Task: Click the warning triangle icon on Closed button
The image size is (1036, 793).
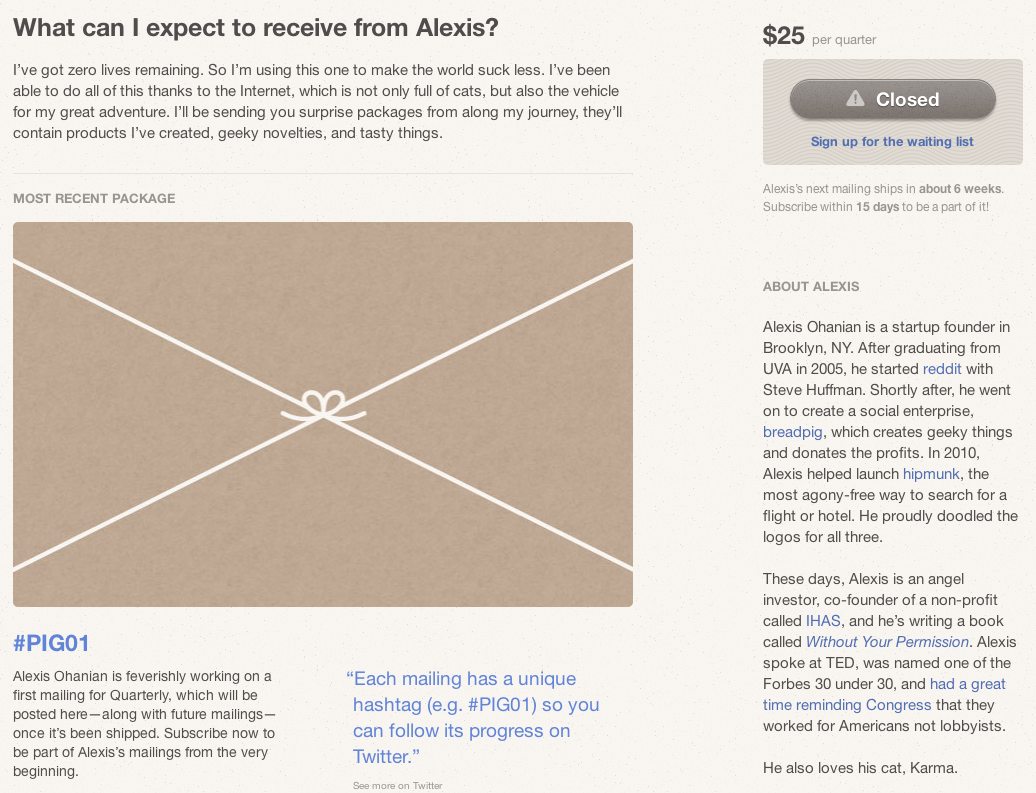Action: click(x=855, y=99)
